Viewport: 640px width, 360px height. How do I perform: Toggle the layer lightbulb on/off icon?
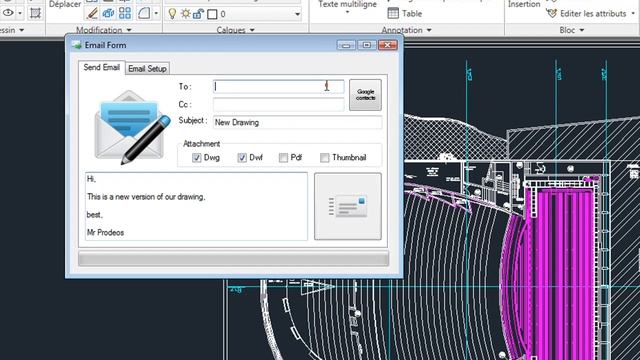pyautogui.click(x=172, y=14)
